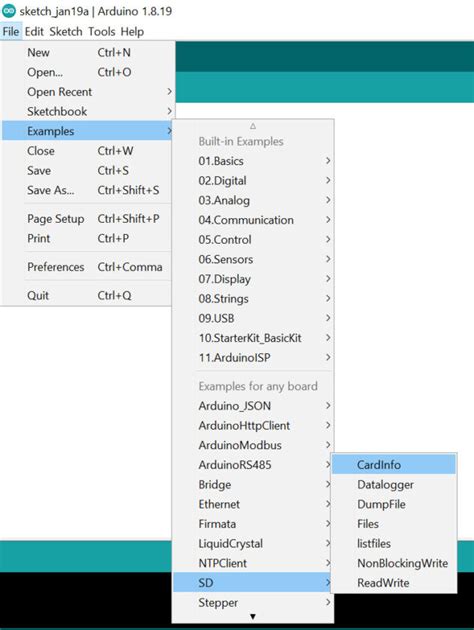Image resolution: width=474 pixels, height=630 pixels.
Task: Expand the 02.Digital examples
Action: tap(253, 180)
